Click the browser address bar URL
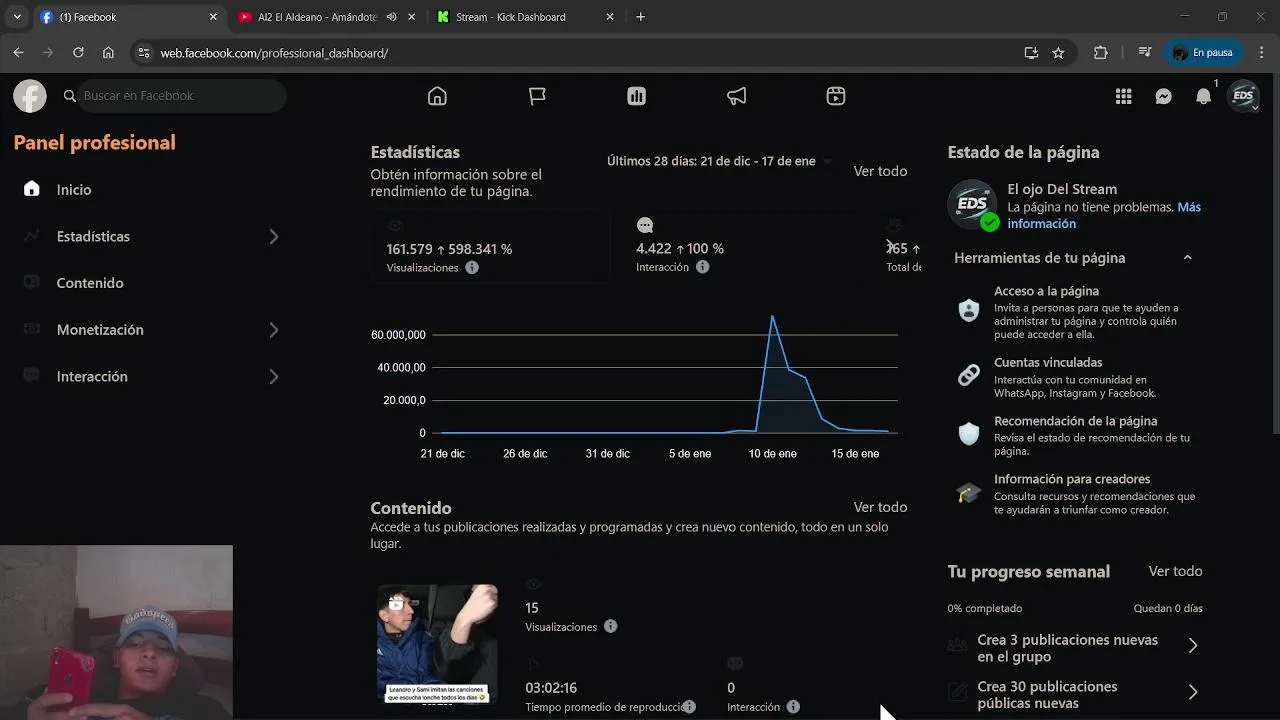Viewport: 1280px width, 720px height. 274,53
